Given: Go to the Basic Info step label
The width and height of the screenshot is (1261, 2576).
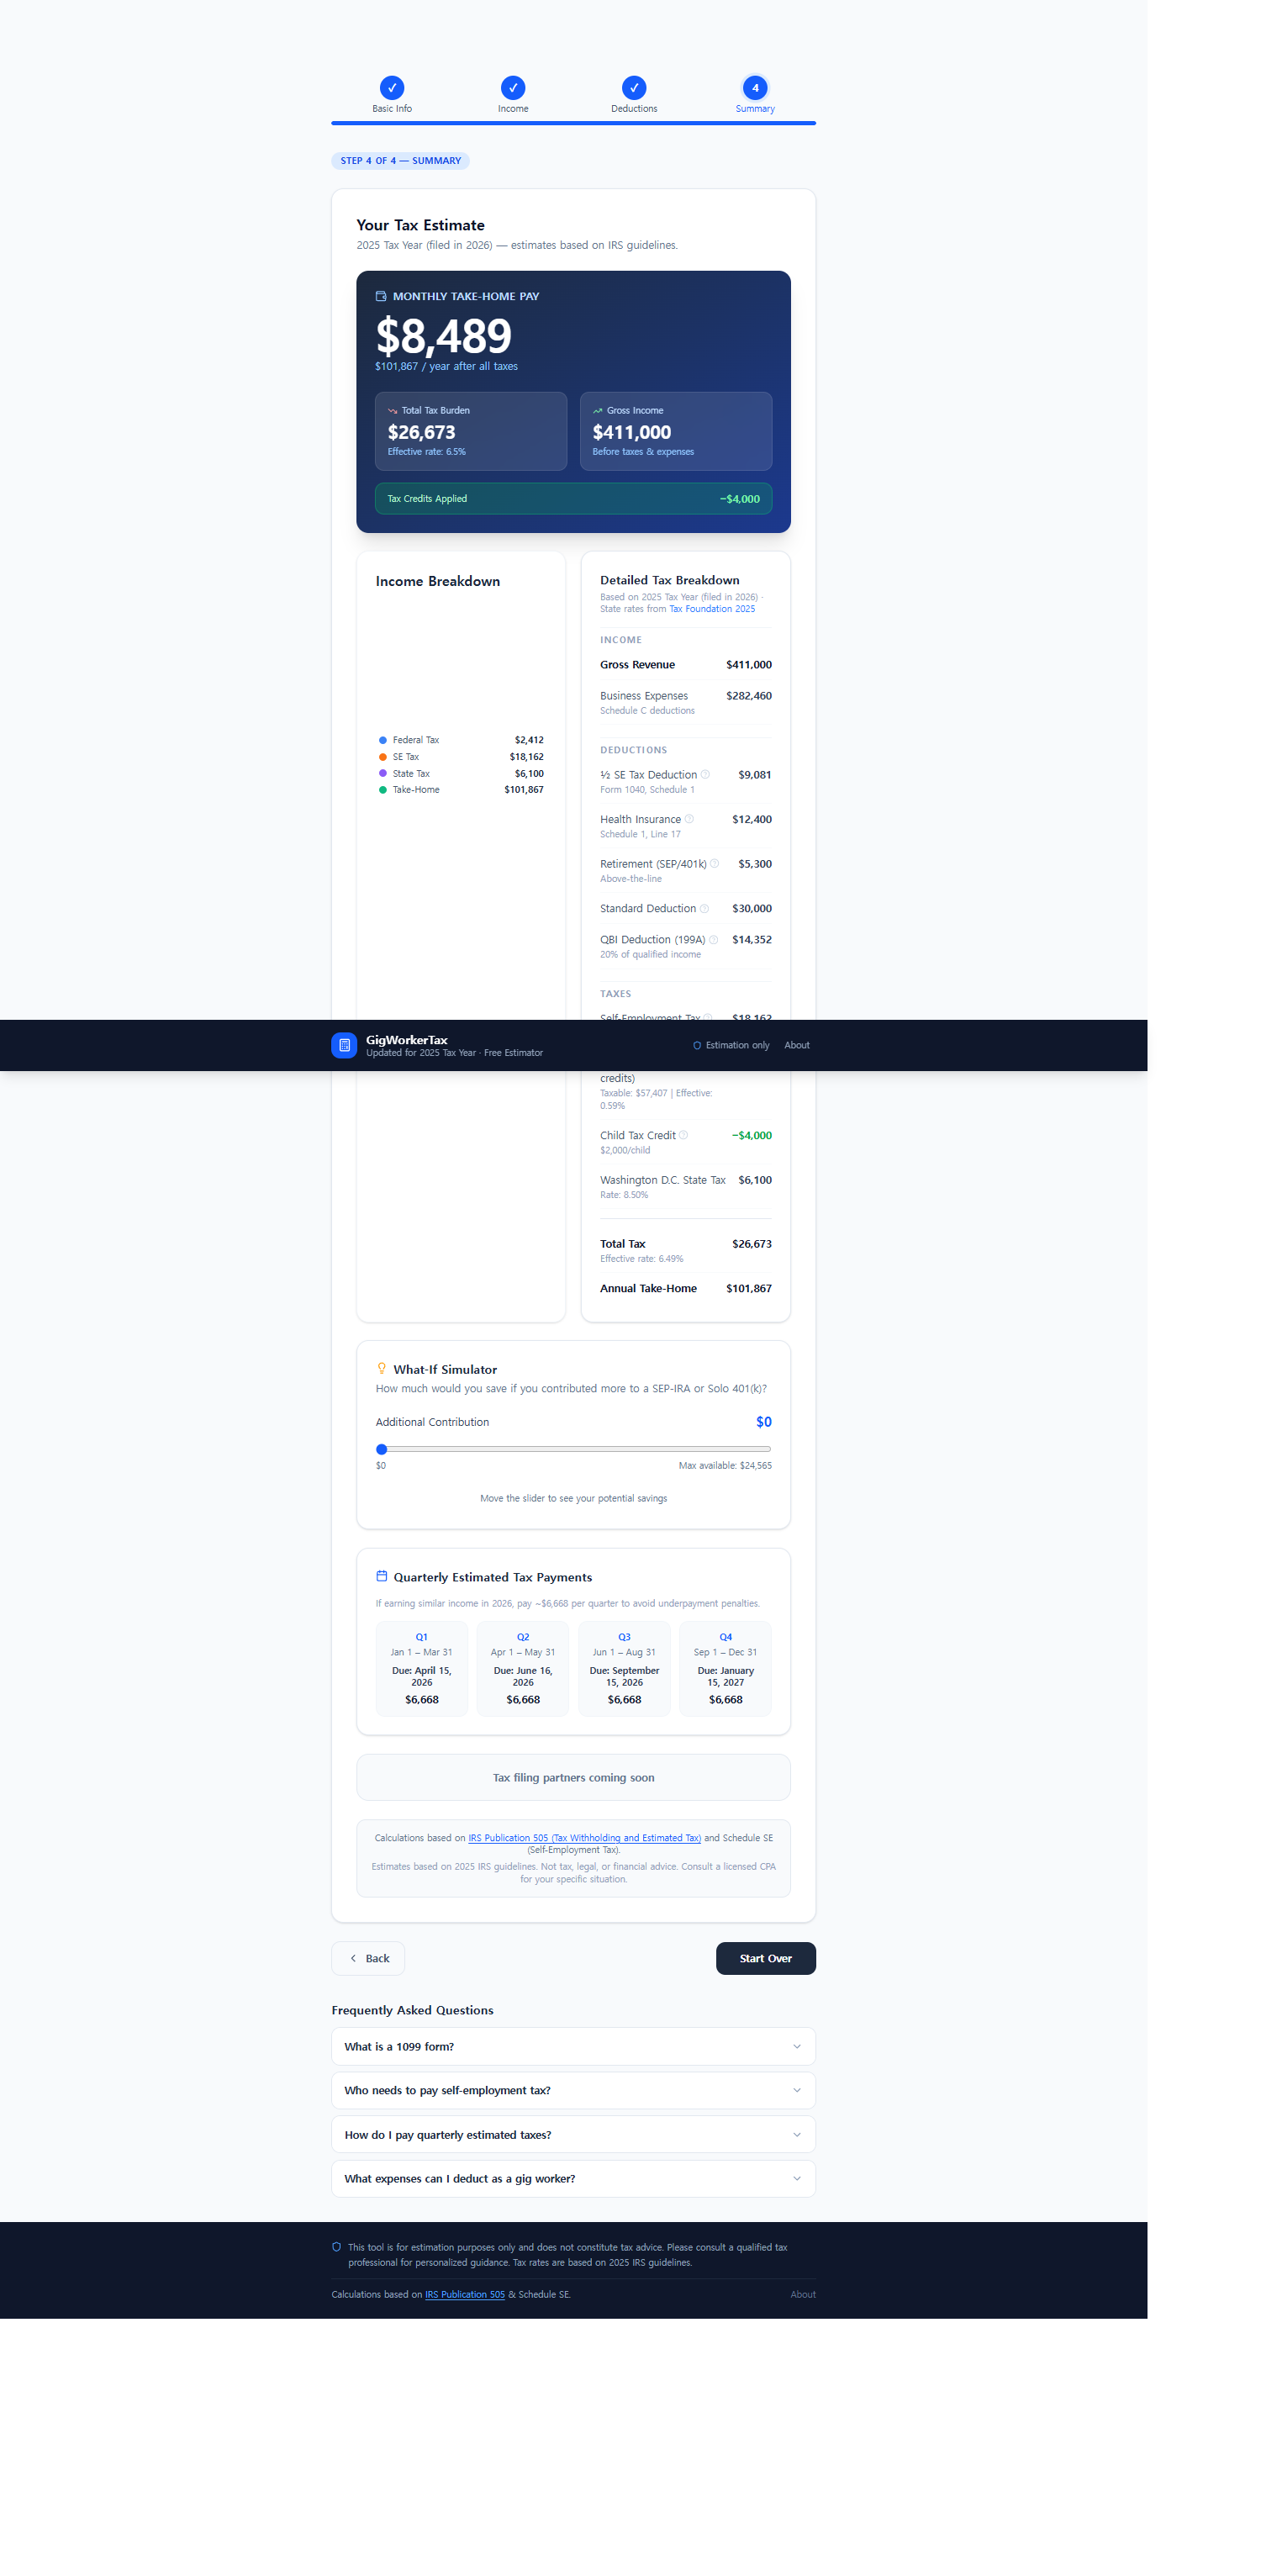Looking at the screenshot, I should [392, 109].
